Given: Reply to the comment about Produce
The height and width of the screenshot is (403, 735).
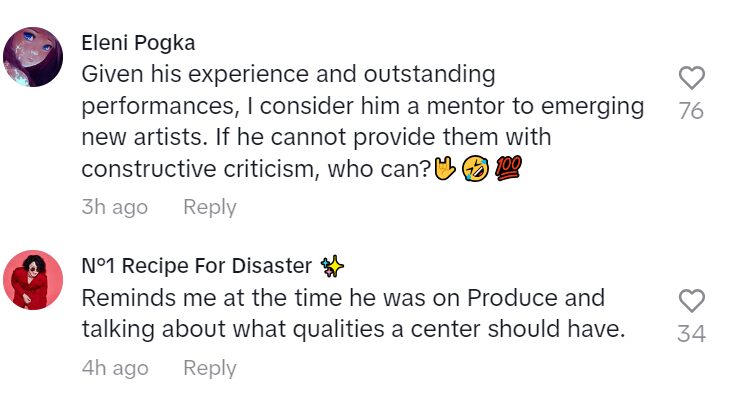Looking at the screenshot, I should 209,368.
